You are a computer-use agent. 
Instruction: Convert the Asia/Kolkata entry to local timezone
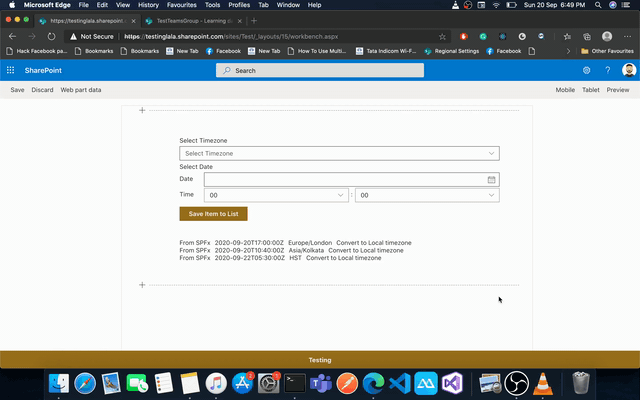[366, 251]
